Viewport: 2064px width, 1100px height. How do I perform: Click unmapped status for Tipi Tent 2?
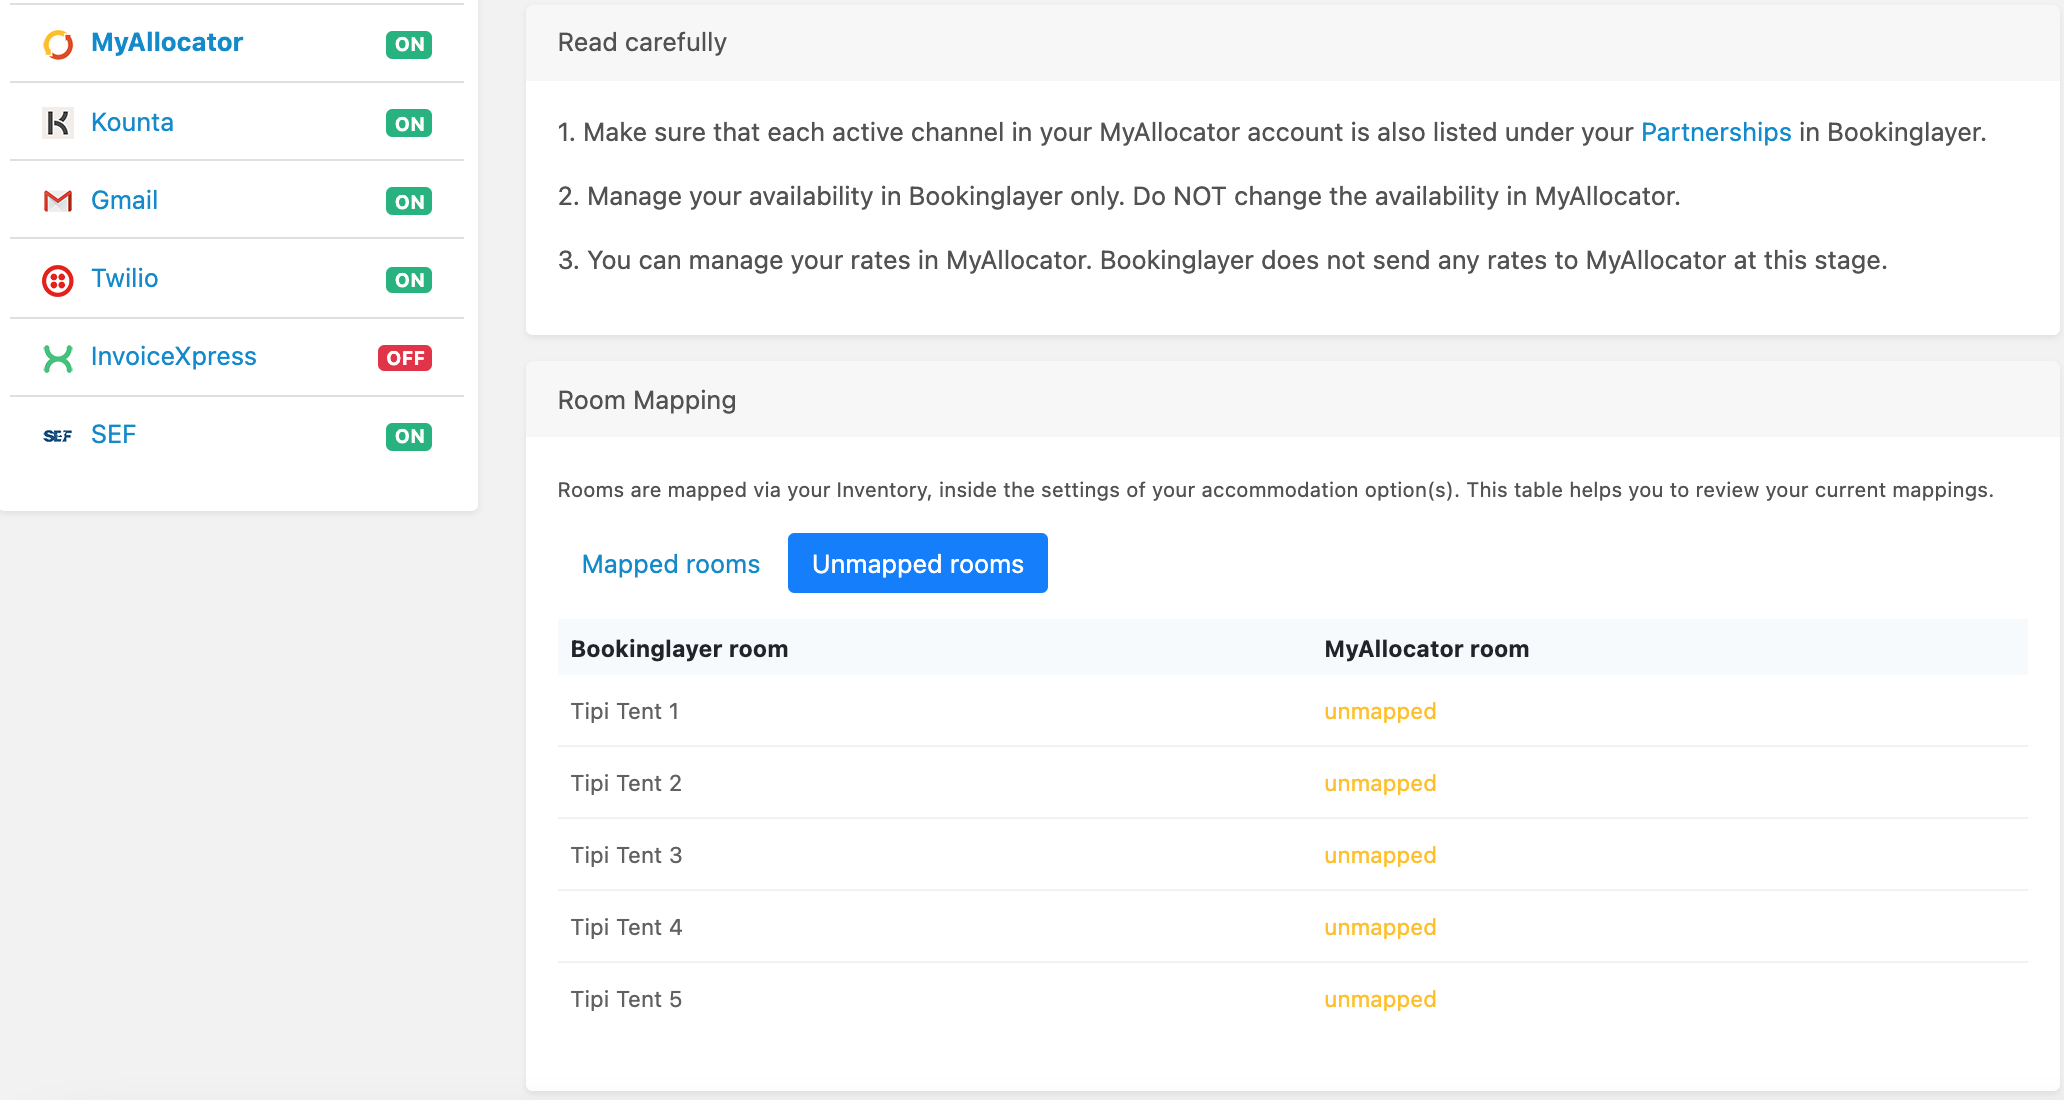click(x=1380, y=783)
